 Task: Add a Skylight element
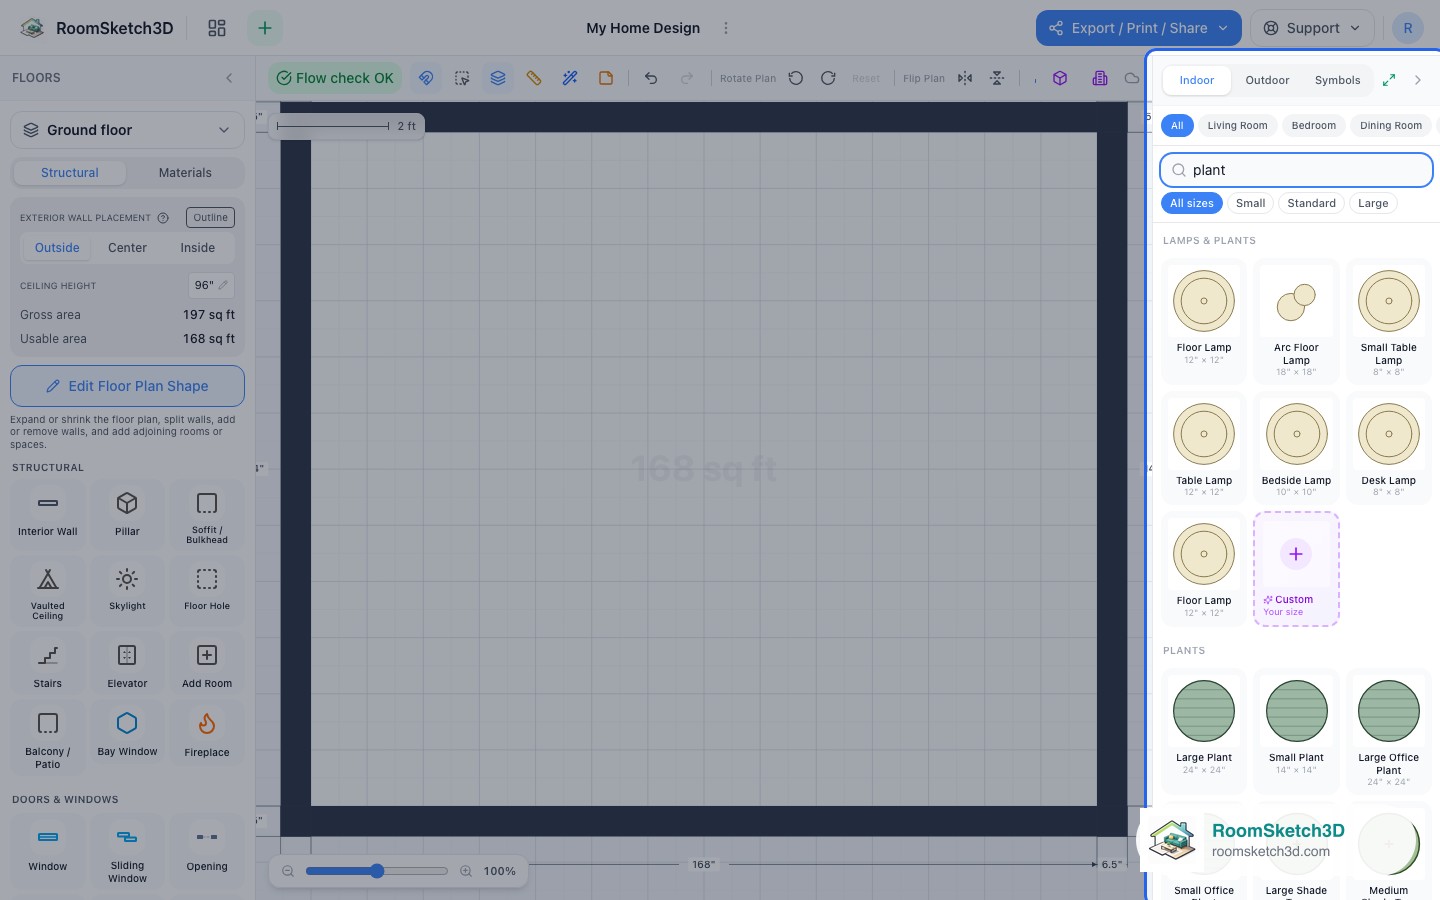(x=127, y=589)
